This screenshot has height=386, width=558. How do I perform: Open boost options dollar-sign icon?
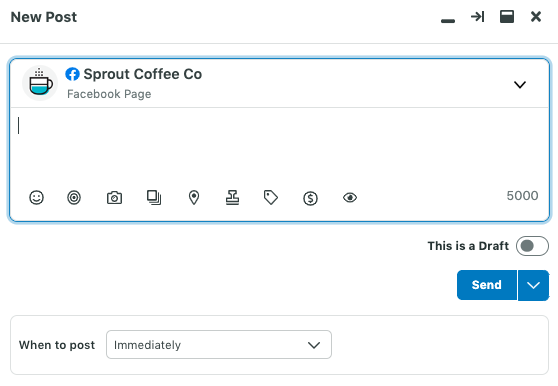pyautogui.click(x=310, y=198)
